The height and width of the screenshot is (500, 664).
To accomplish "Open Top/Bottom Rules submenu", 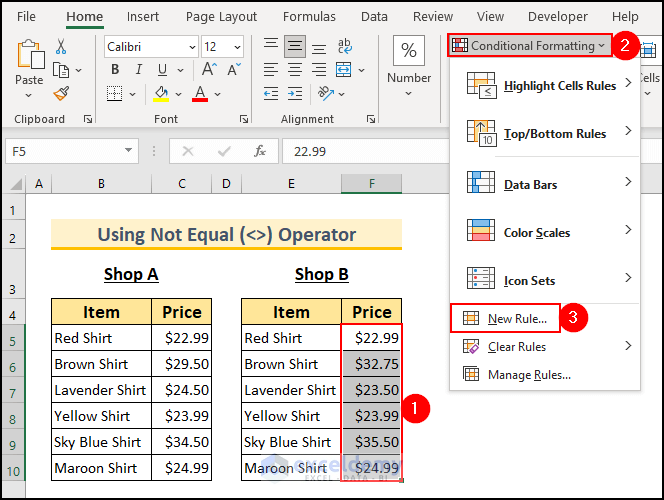I will pyautogui.click(x=545, y=133).
